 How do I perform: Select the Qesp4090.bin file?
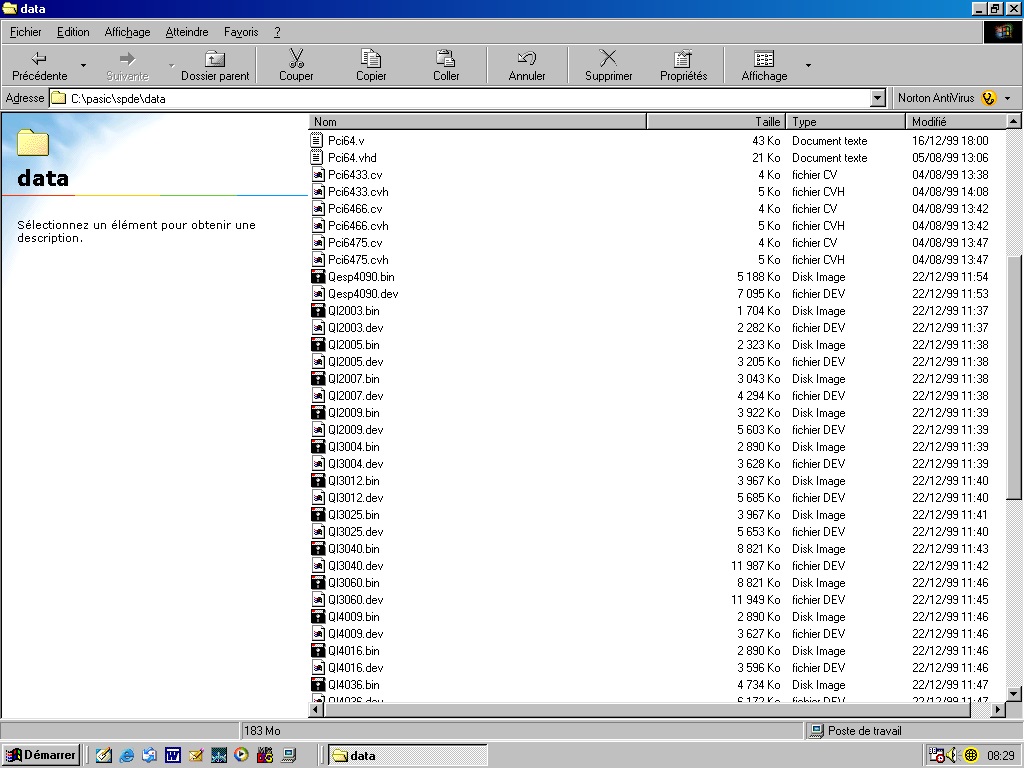point(361,277)
